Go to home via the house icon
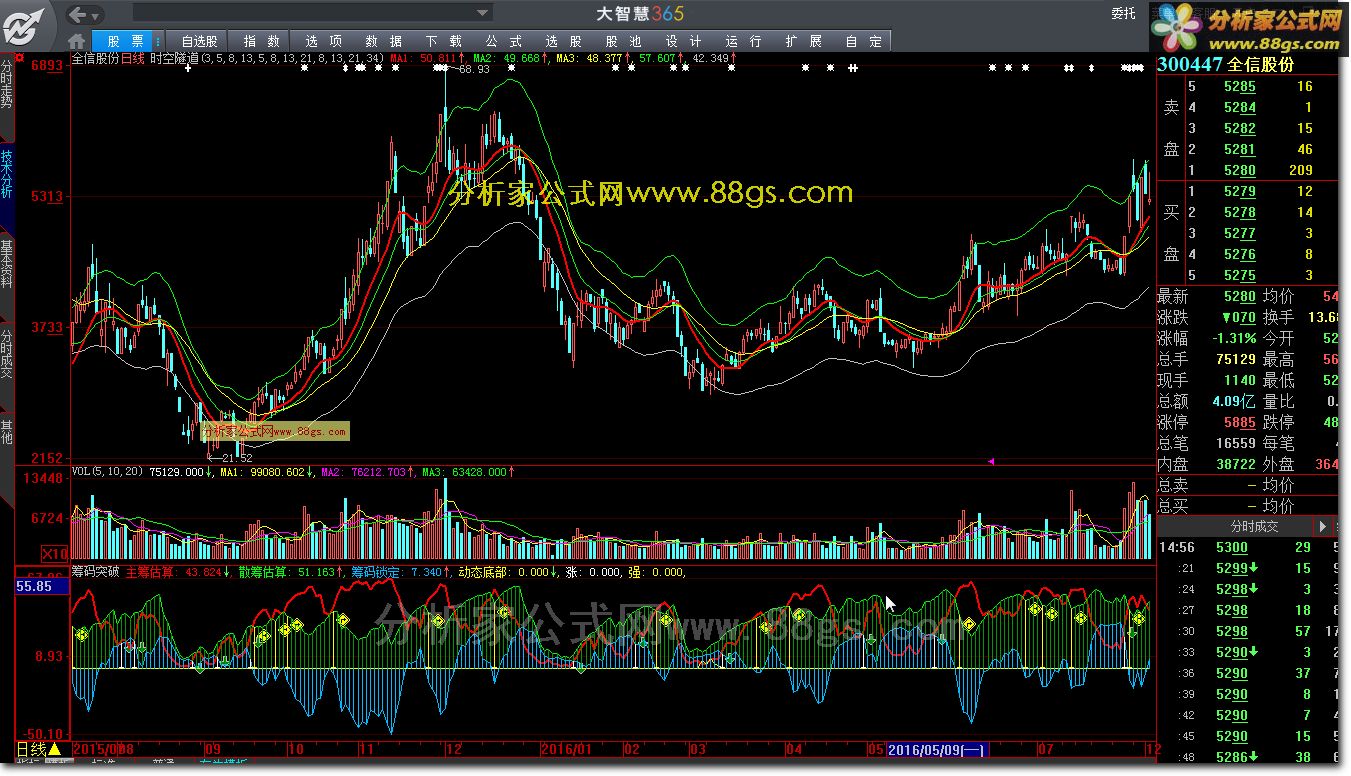 click(x=77, y=41)
